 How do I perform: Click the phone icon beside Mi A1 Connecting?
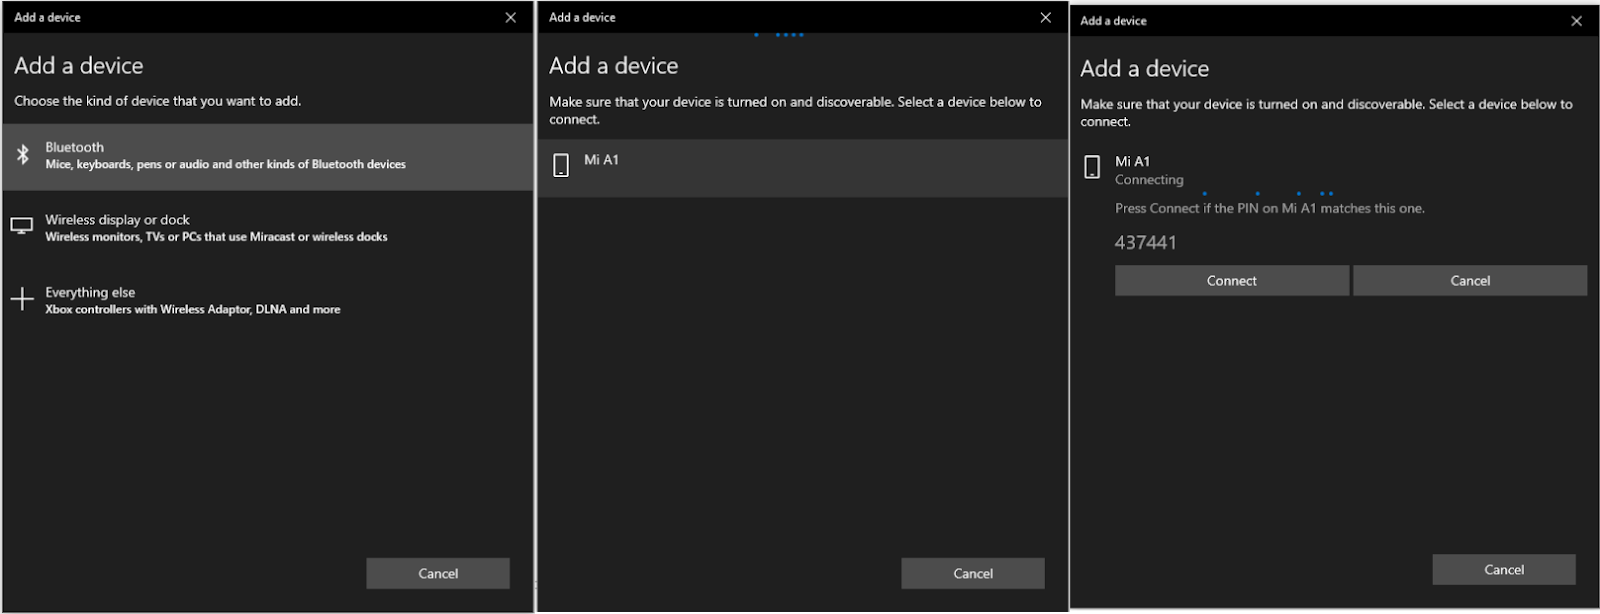click(1092, 167)
